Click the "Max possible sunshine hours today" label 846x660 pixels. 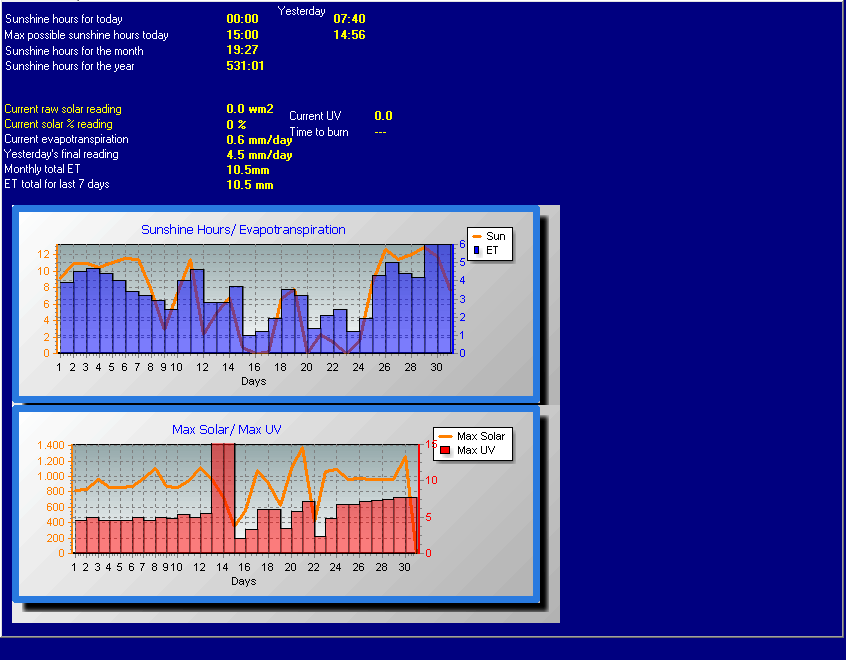[86, 35]
